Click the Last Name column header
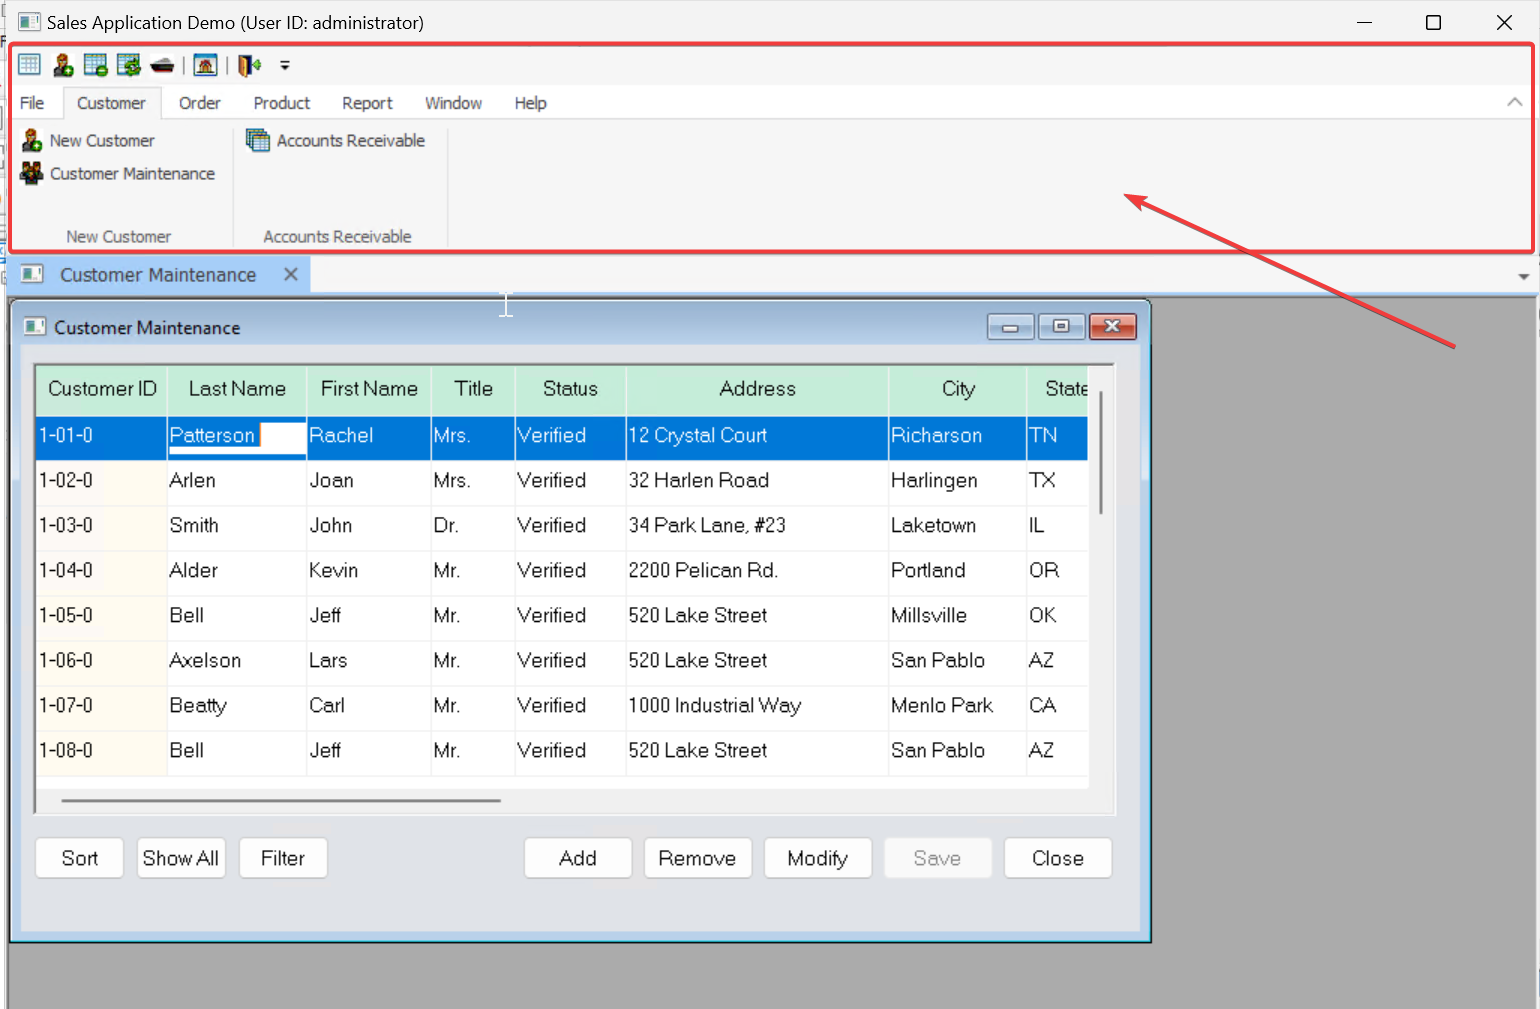The height and width of the screenshot is (1009, 1540). (x=237, y=389)
